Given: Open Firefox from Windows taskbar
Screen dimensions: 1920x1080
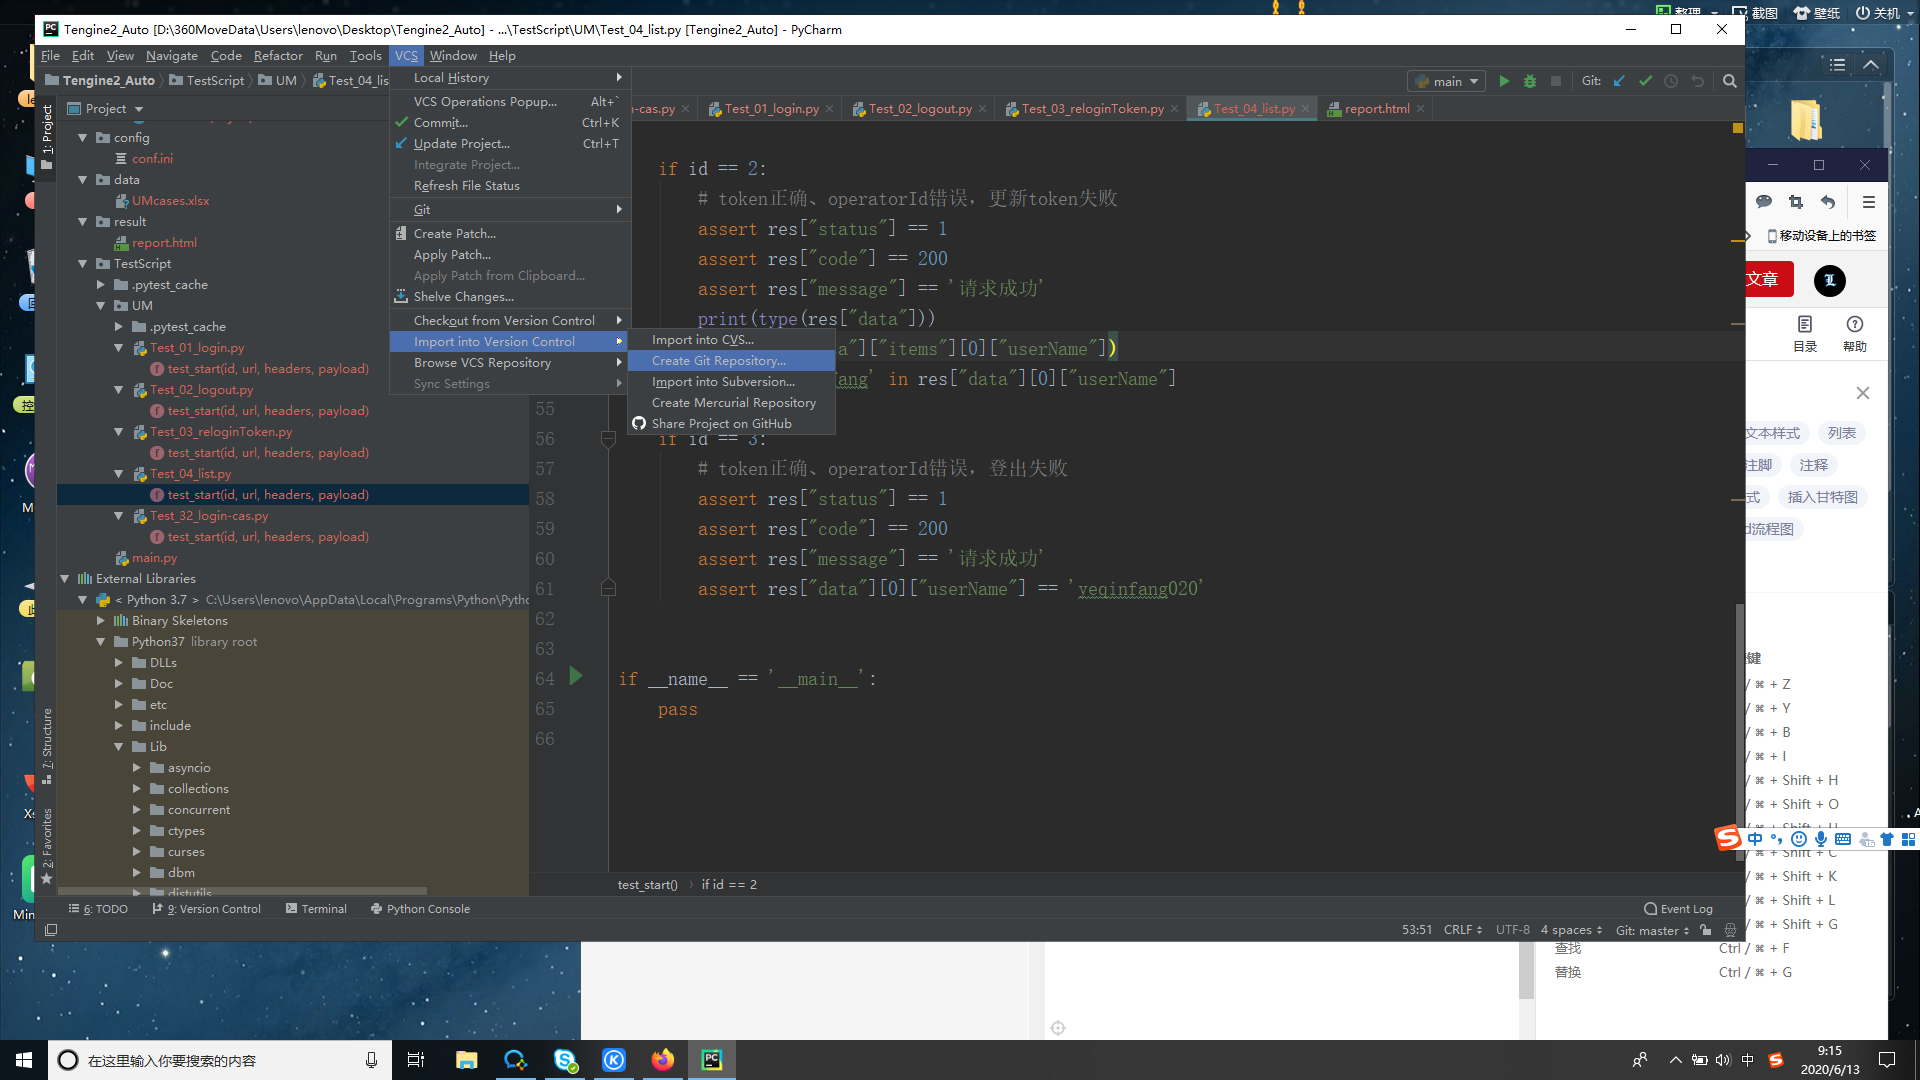Looking at the screenshot, I should (663, 1060).
